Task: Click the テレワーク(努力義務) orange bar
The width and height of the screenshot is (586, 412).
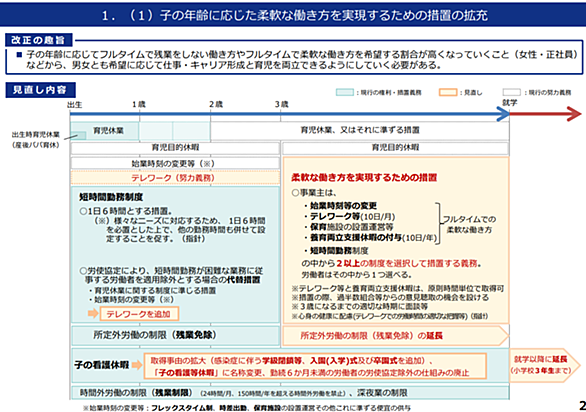Action: [175, 178]
